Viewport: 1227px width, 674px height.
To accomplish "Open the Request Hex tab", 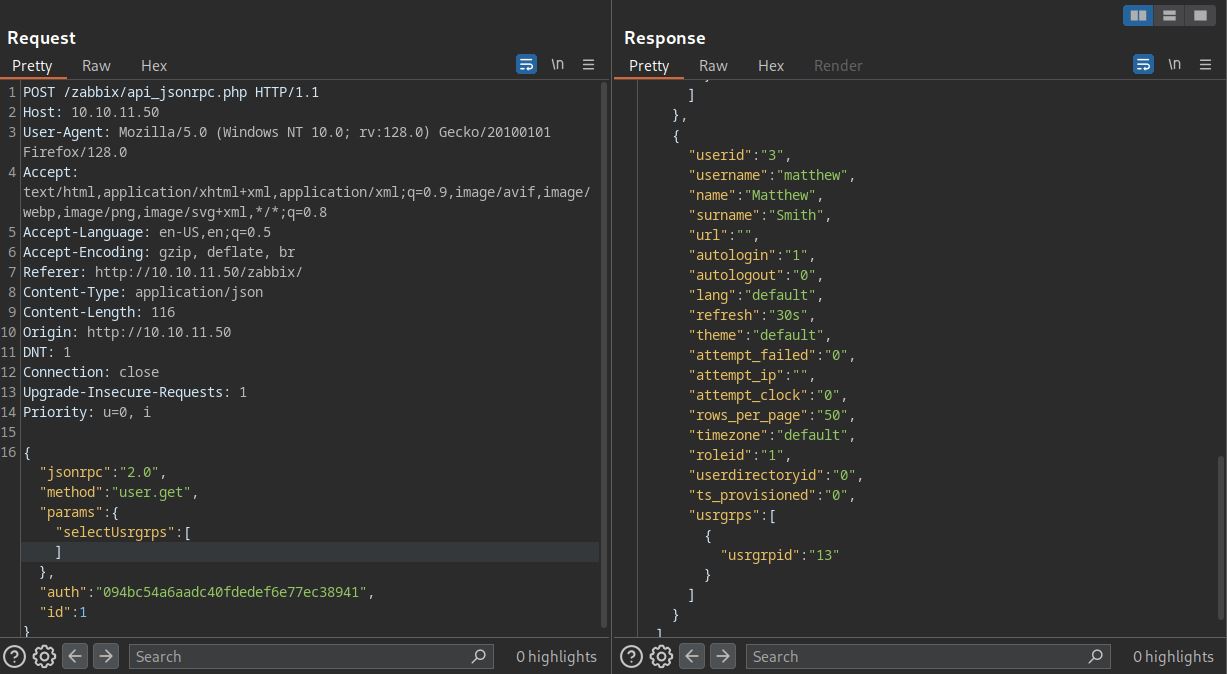I will [x=154, y=65].
